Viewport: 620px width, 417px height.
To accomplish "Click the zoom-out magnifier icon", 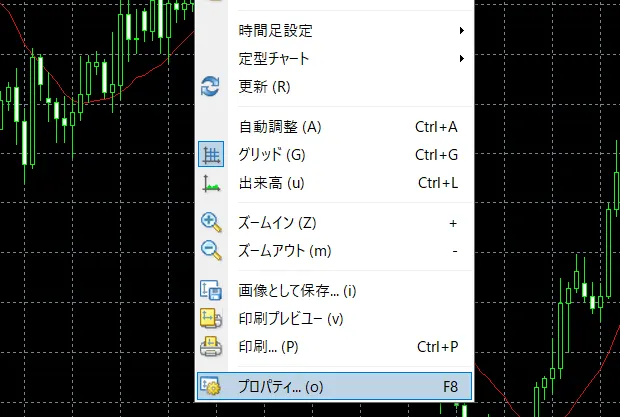I will [211, 250].
